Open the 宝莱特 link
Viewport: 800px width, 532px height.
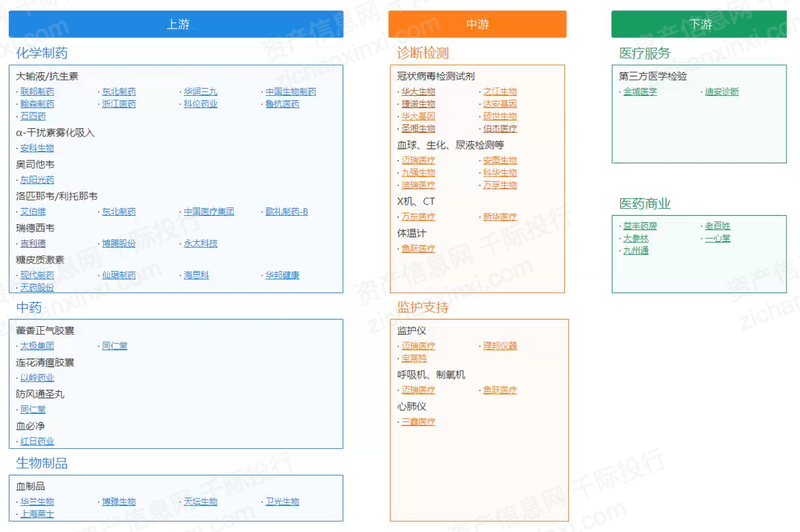(414, 358)
